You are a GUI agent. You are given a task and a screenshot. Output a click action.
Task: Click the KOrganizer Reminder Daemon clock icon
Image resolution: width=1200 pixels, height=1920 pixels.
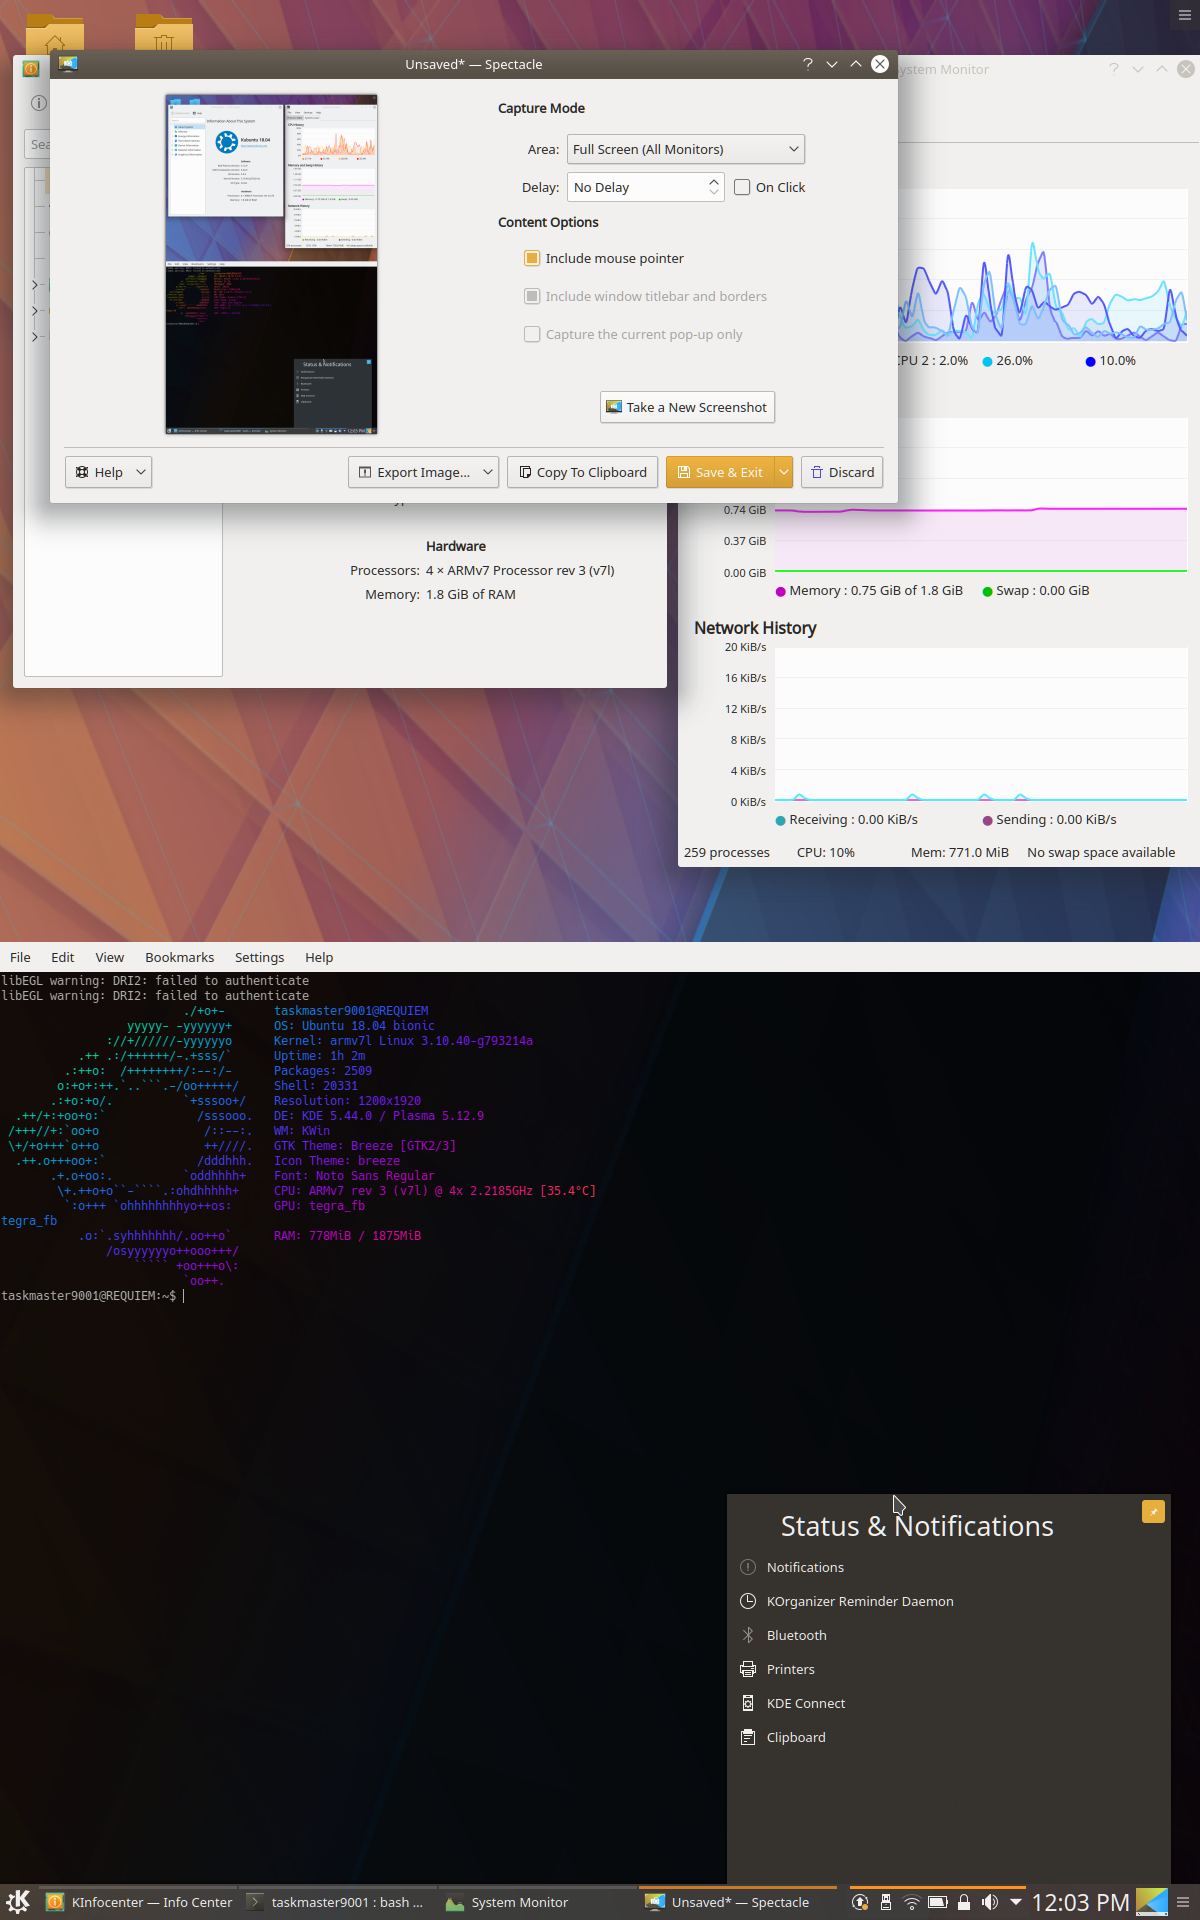coord(748,1601)
